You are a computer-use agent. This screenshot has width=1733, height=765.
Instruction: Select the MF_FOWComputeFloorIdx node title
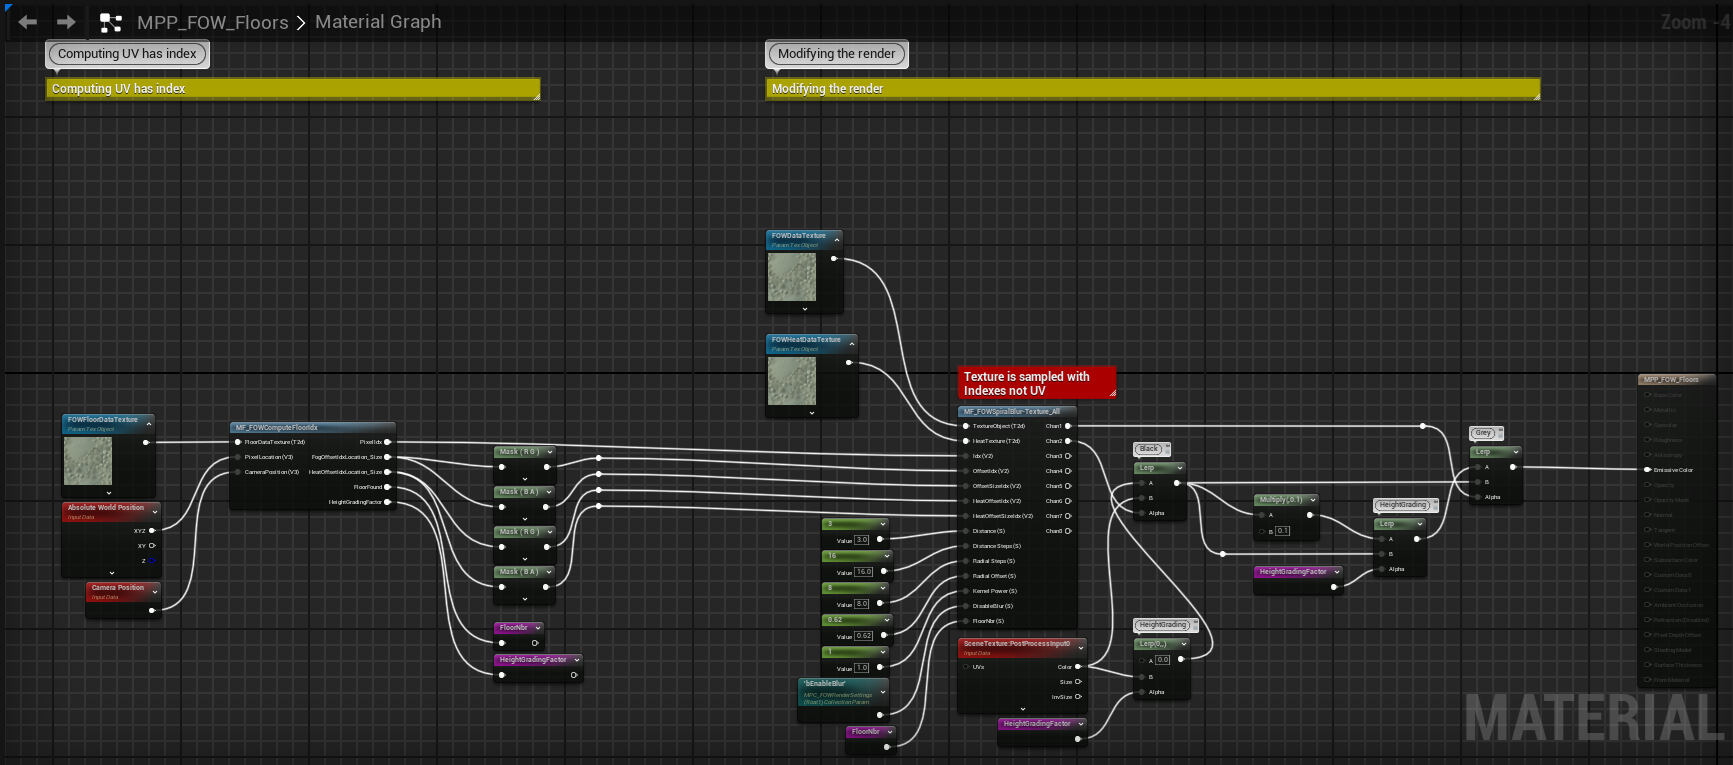[277, 428]
